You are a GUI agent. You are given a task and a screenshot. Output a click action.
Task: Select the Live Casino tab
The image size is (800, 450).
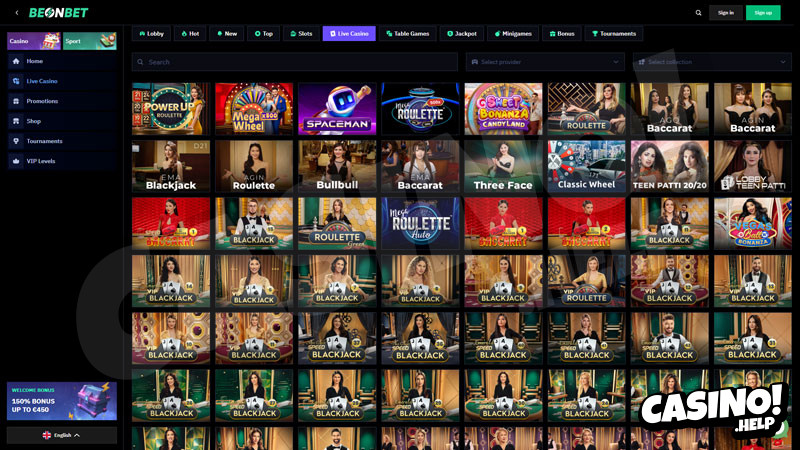(349, 34)
